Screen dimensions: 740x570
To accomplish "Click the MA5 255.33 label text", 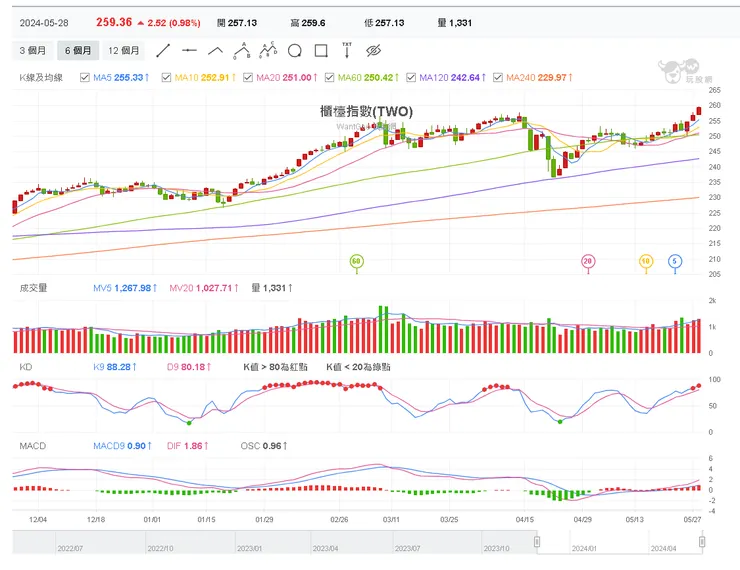I will [x=121, y=77].
